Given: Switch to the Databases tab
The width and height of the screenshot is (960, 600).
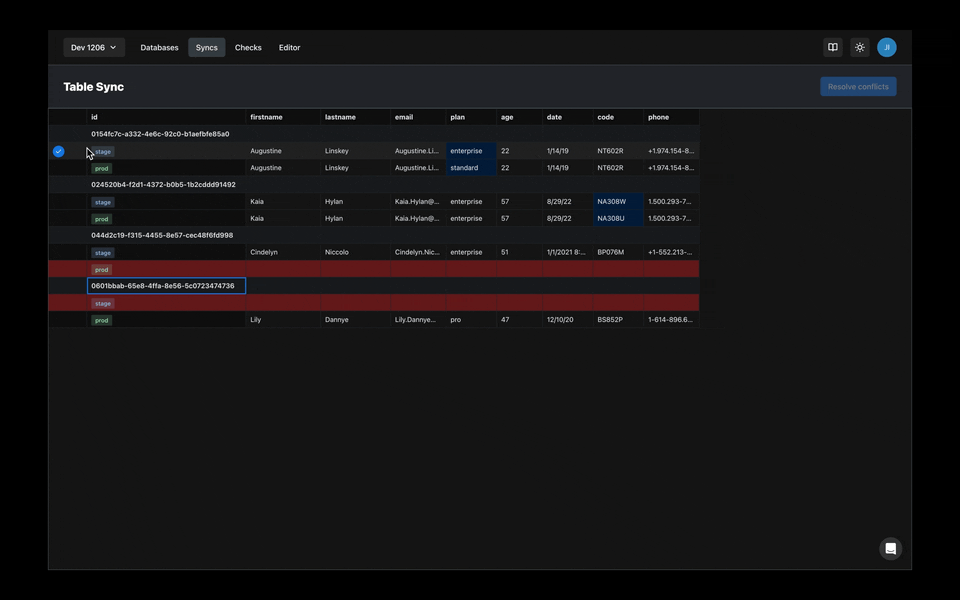Looking at the screenshot, I should click(159, 47).
